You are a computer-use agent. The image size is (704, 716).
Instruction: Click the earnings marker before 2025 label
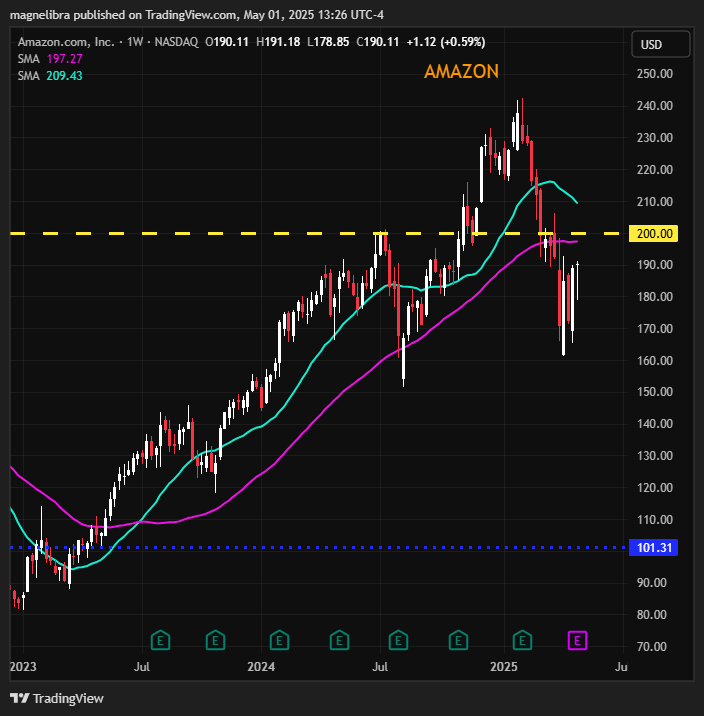click(458, 640)
